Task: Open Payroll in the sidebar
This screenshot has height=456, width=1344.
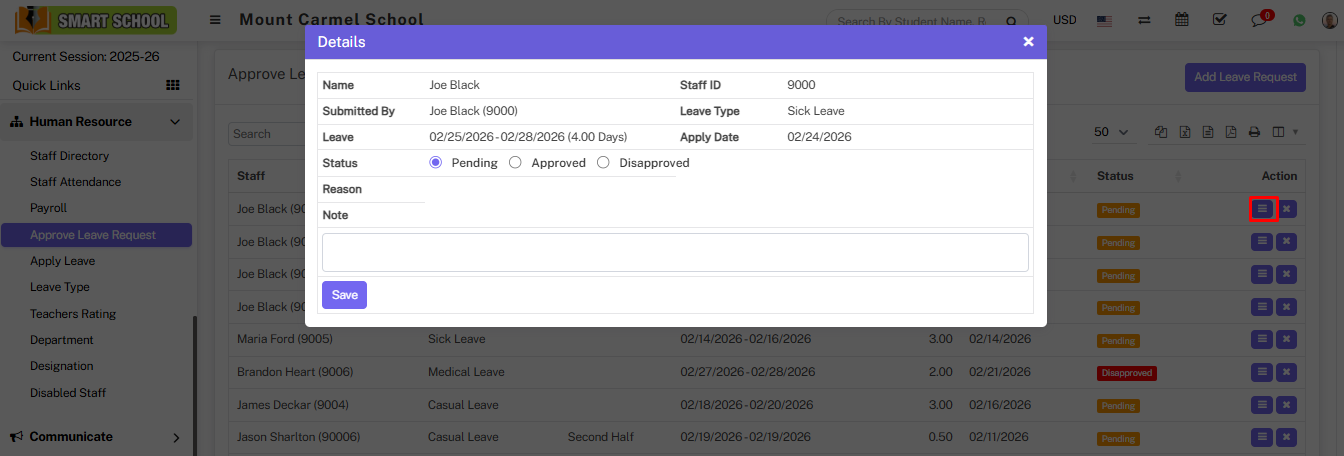Action: coord(49,208)
